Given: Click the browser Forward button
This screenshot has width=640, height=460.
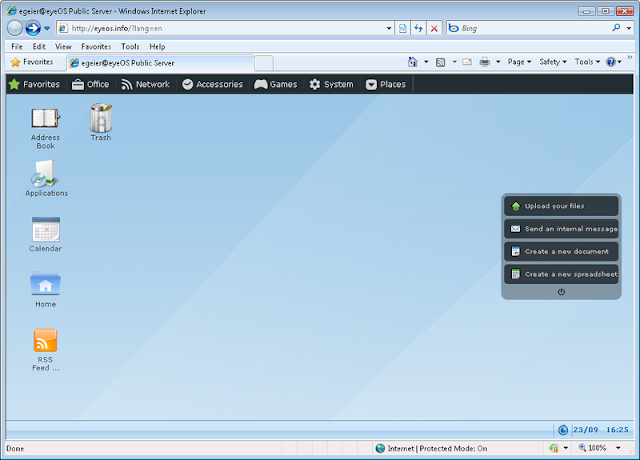Looking at the screenshot, I should [x=33, y=28].
